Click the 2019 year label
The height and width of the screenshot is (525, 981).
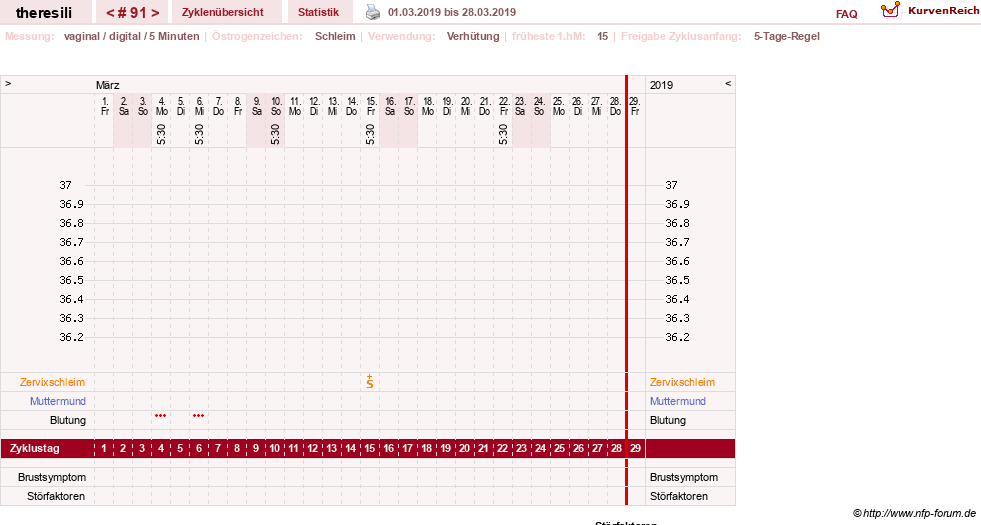tap(661, 85)
